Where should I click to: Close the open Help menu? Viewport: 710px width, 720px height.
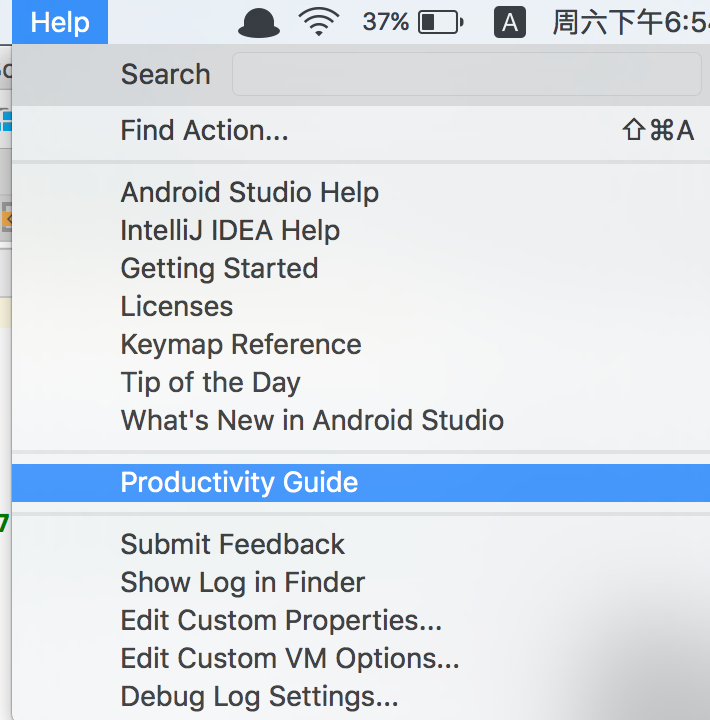coord(60,22)
